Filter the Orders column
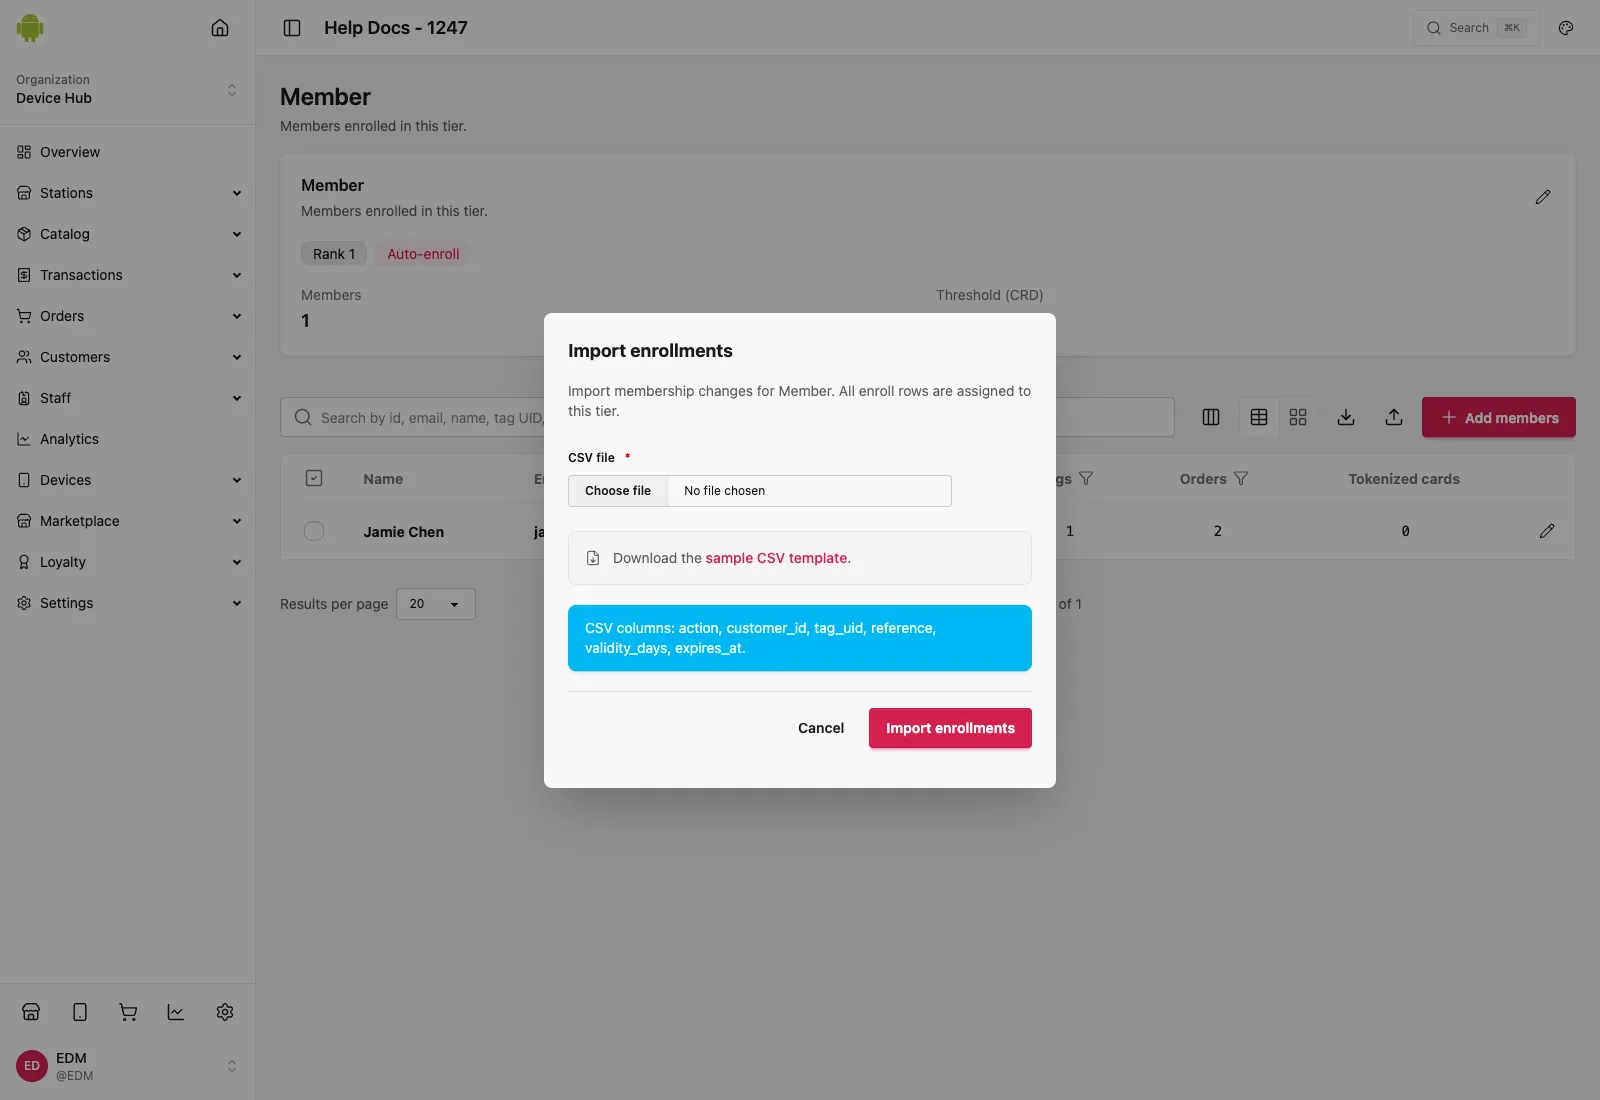 1241,479
